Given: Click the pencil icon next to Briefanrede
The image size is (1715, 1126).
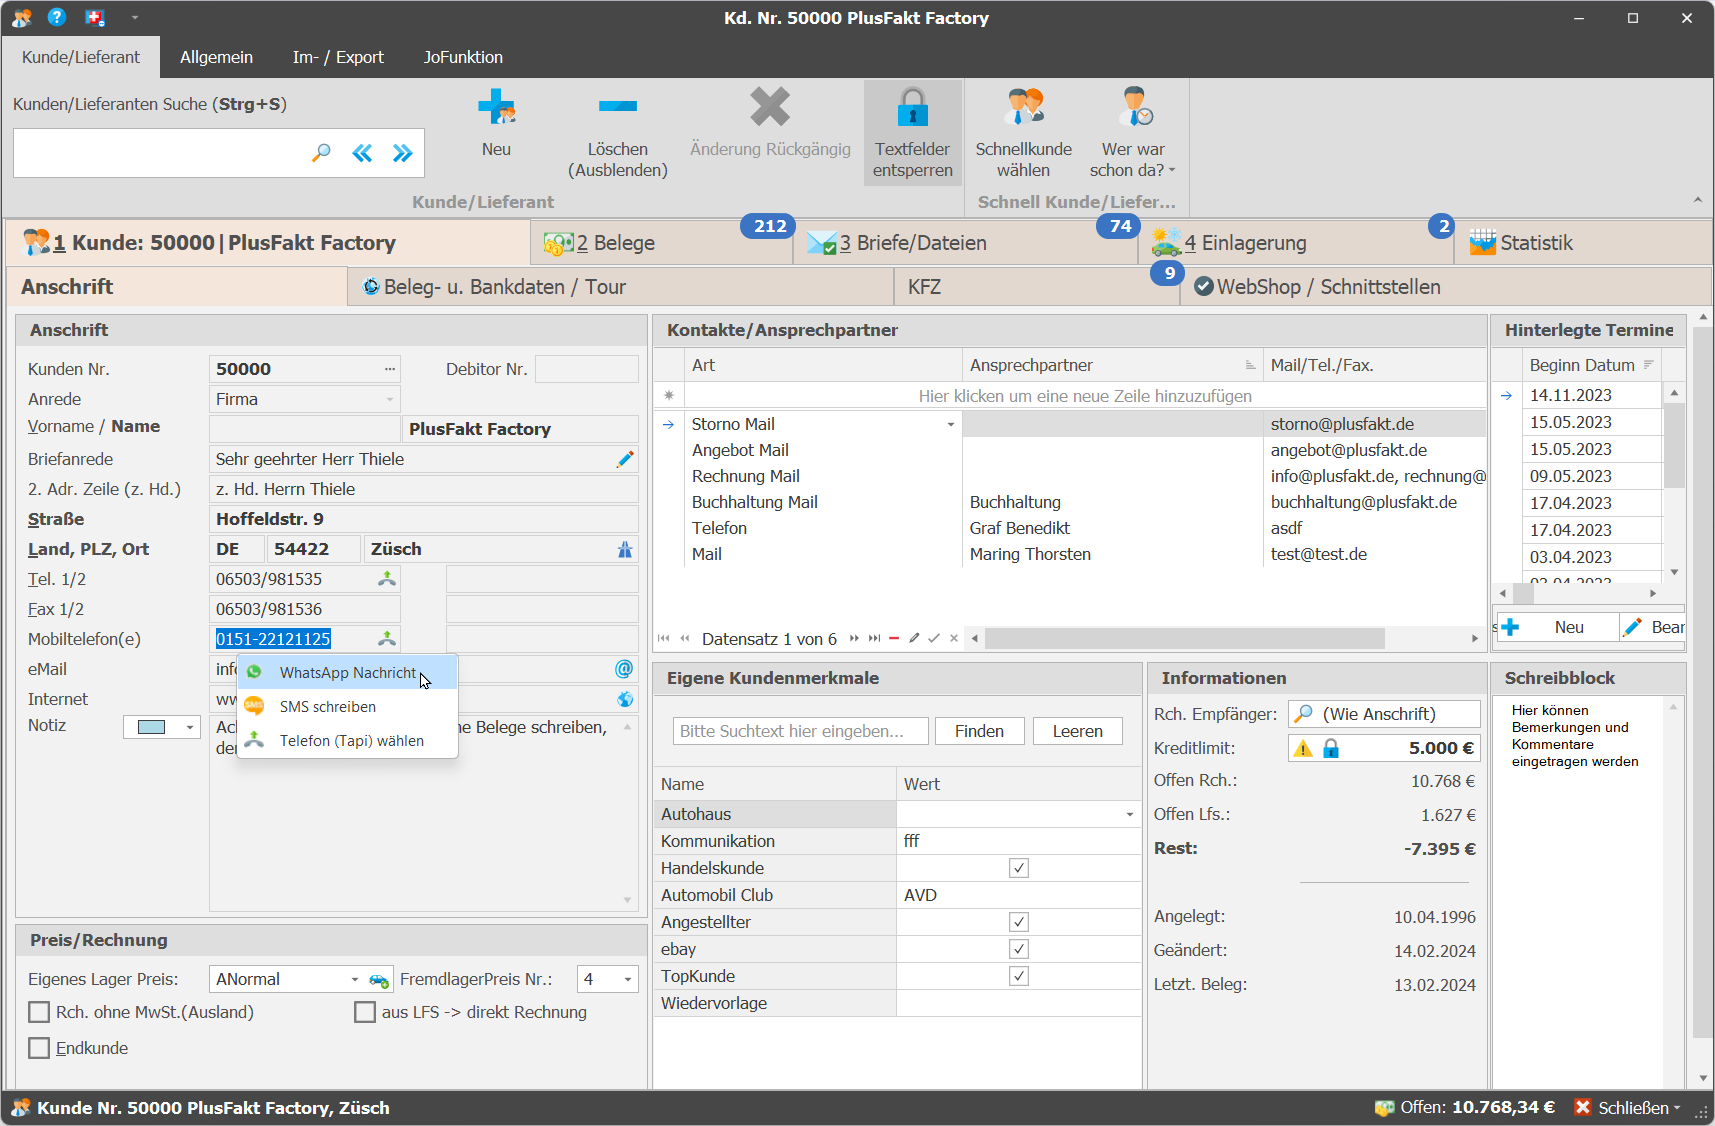Looking at the screenshot, I should 625,459.
